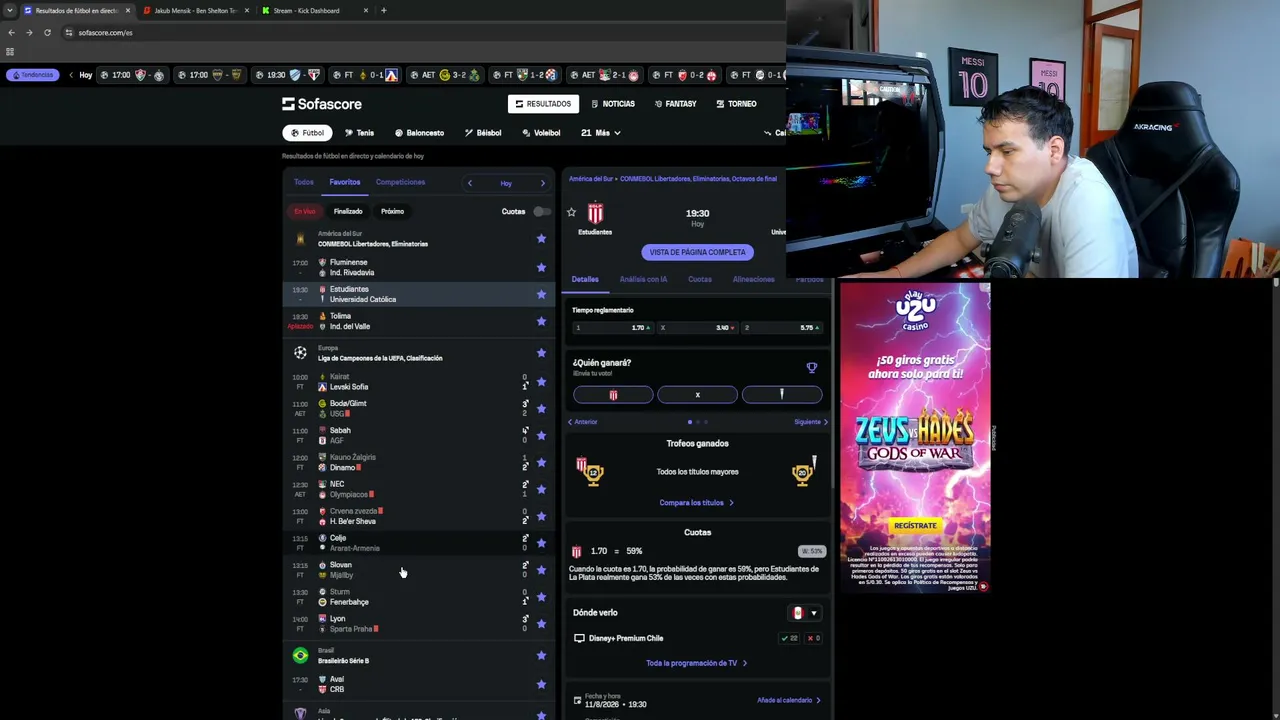
Task: Switch to the Stream - Kick Dashboard tab
Action: click(315, 10)
